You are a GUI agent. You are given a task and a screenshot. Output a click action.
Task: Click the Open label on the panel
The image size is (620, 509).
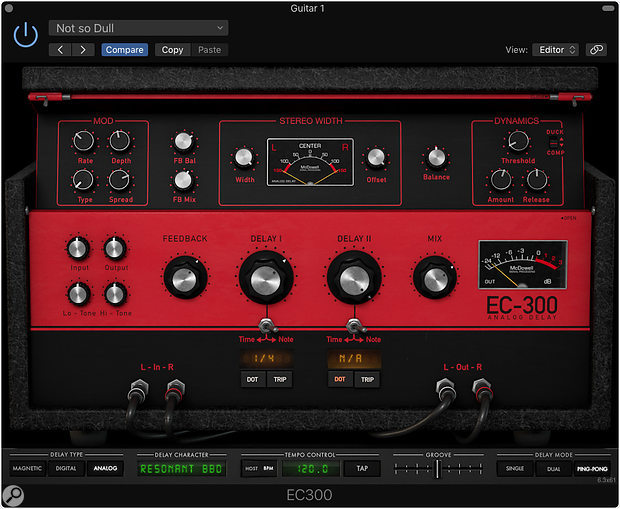[569, 218]
